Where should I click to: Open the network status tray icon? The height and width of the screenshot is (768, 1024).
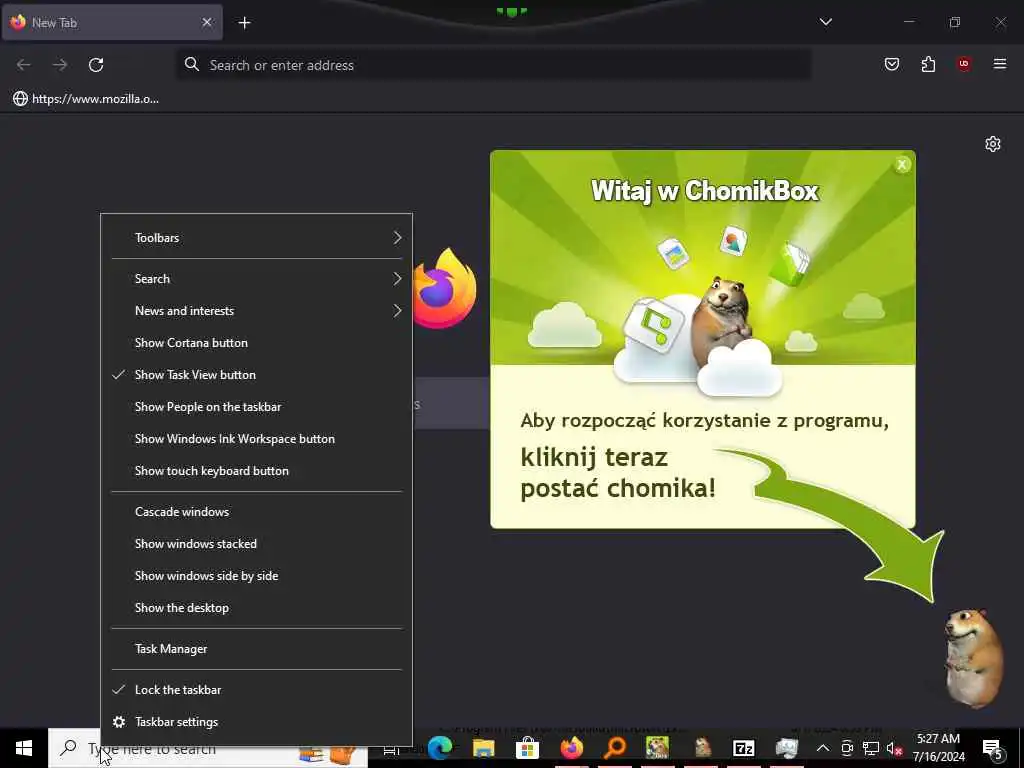[871, 748]
